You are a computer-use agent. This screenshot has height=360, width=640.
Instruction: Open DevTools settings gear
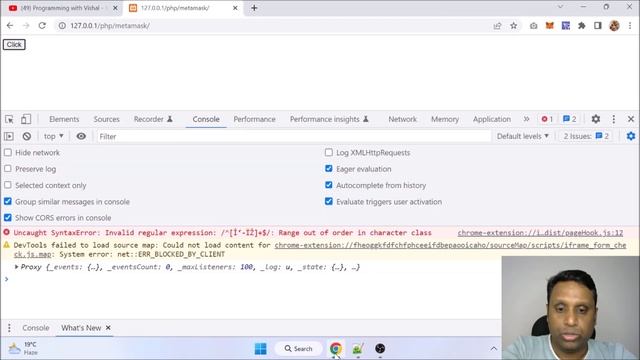click(x=596, y=119)
